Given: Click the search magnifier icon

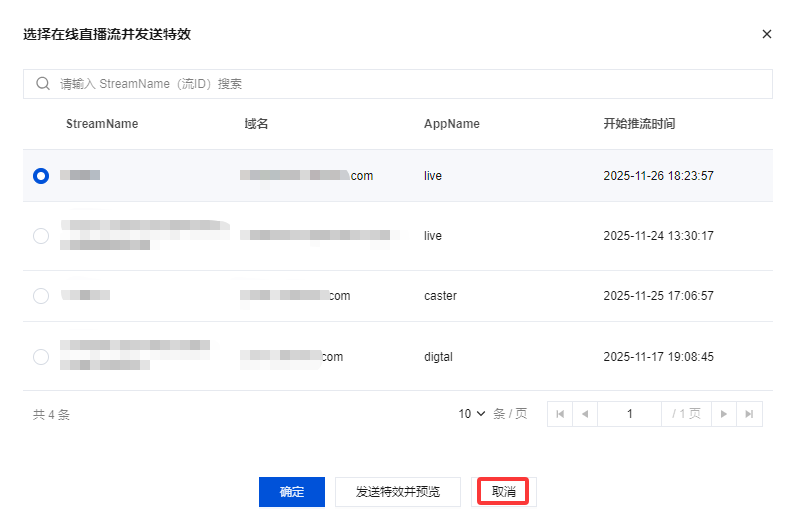Looking at the screenshot, I should [x=43, y=84].
